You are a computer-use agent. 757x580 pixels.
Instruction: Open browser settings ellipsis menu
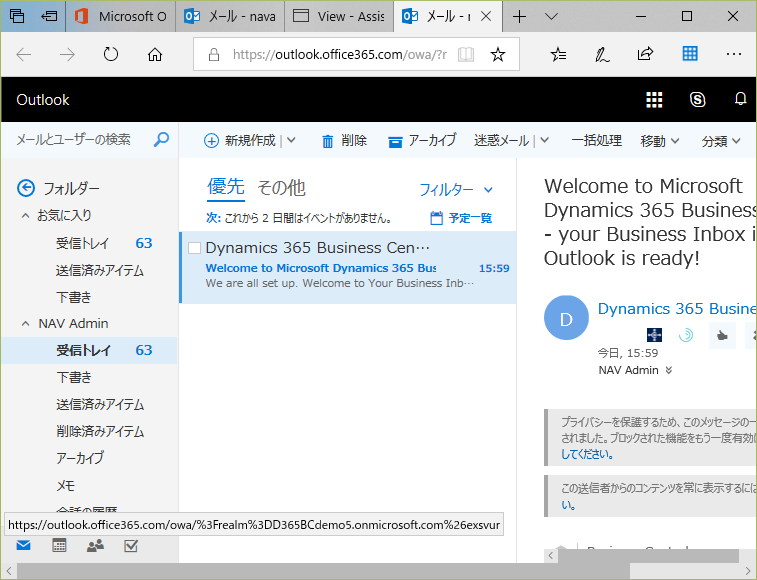click(x=733, y=54)
